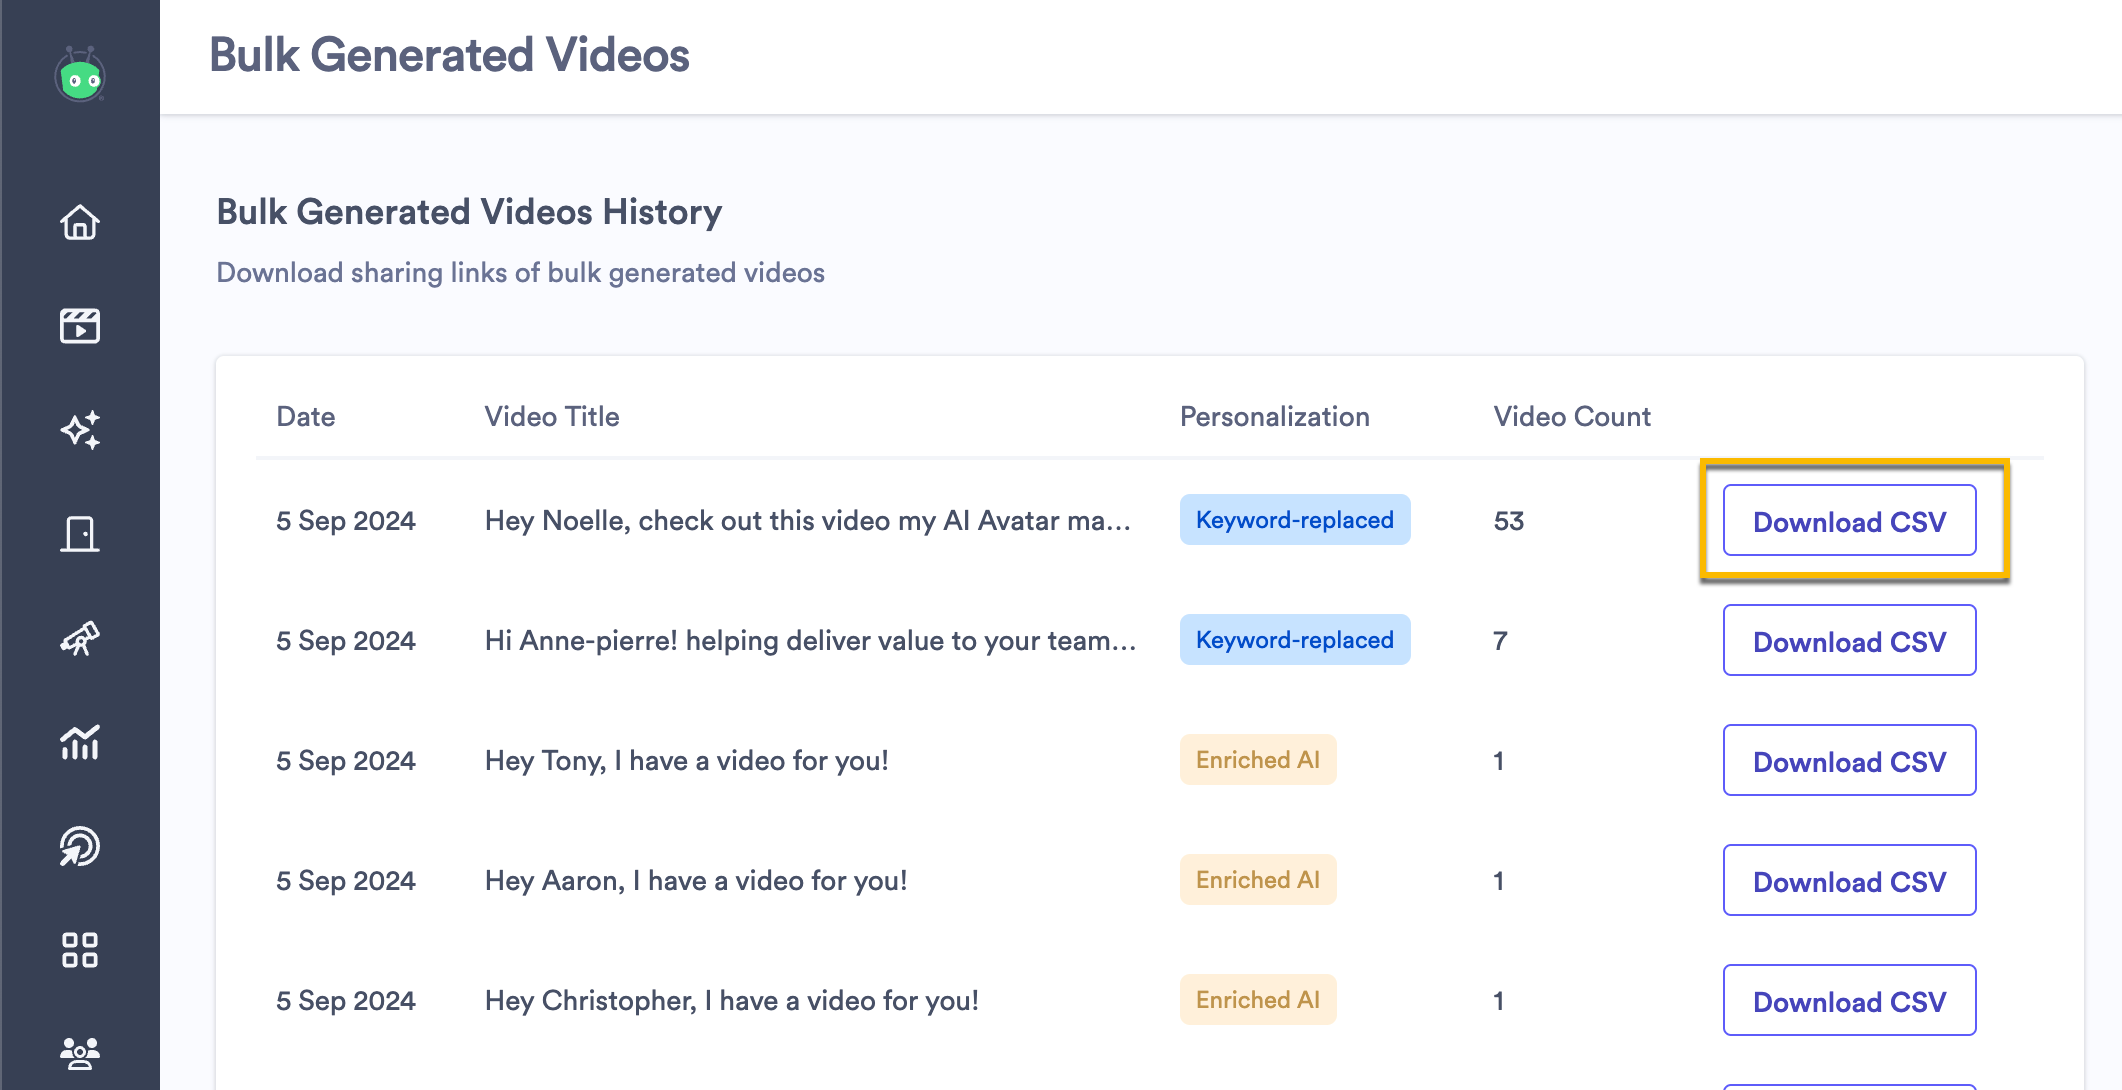Viewport: 2122px width, 1090px height.
Task: Download CSV for Hey Tony's video
Action: [1849, 761]
